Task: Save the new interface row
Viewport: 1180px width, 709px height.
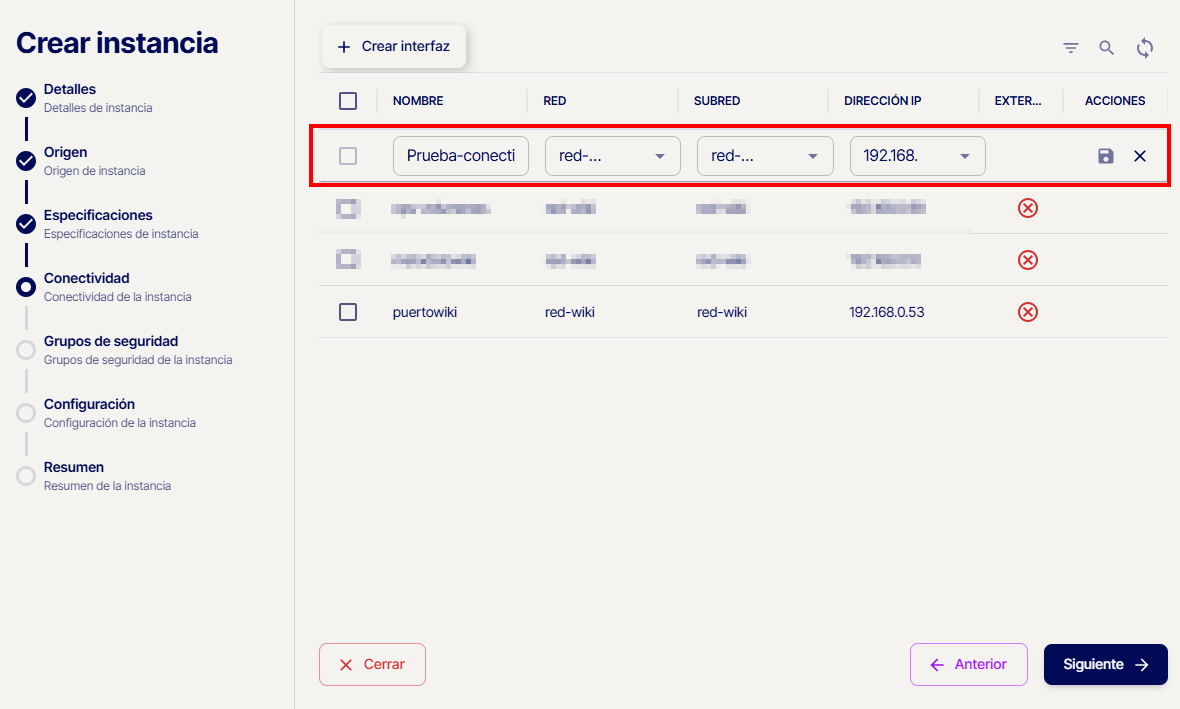Action: 1105,156
